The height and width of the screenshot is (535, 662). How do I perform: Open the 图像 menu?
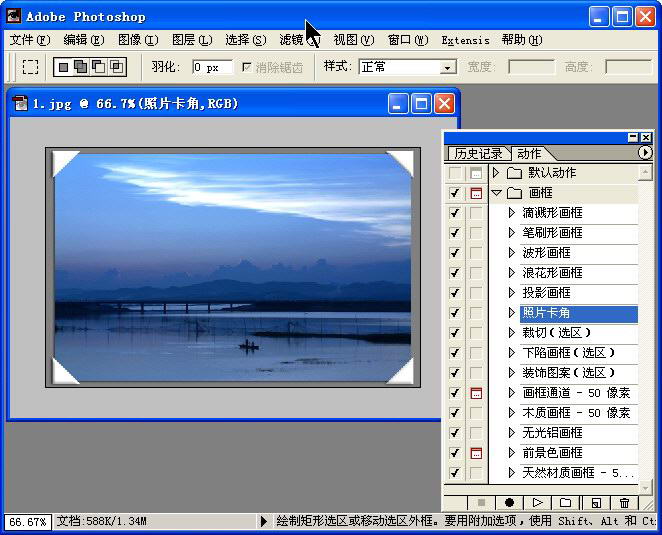coord(137,40)
